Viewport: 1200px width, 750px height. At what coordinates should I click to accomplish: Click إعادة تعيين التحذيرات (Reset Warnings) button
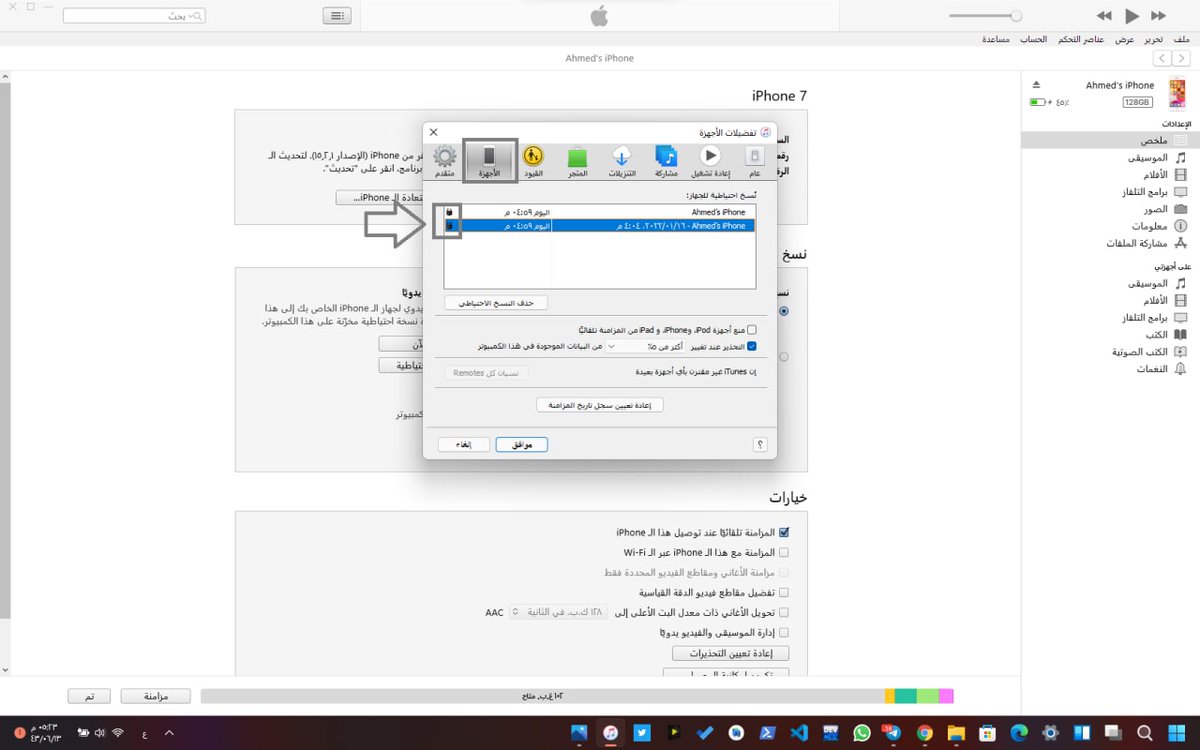tap(730, 653)
